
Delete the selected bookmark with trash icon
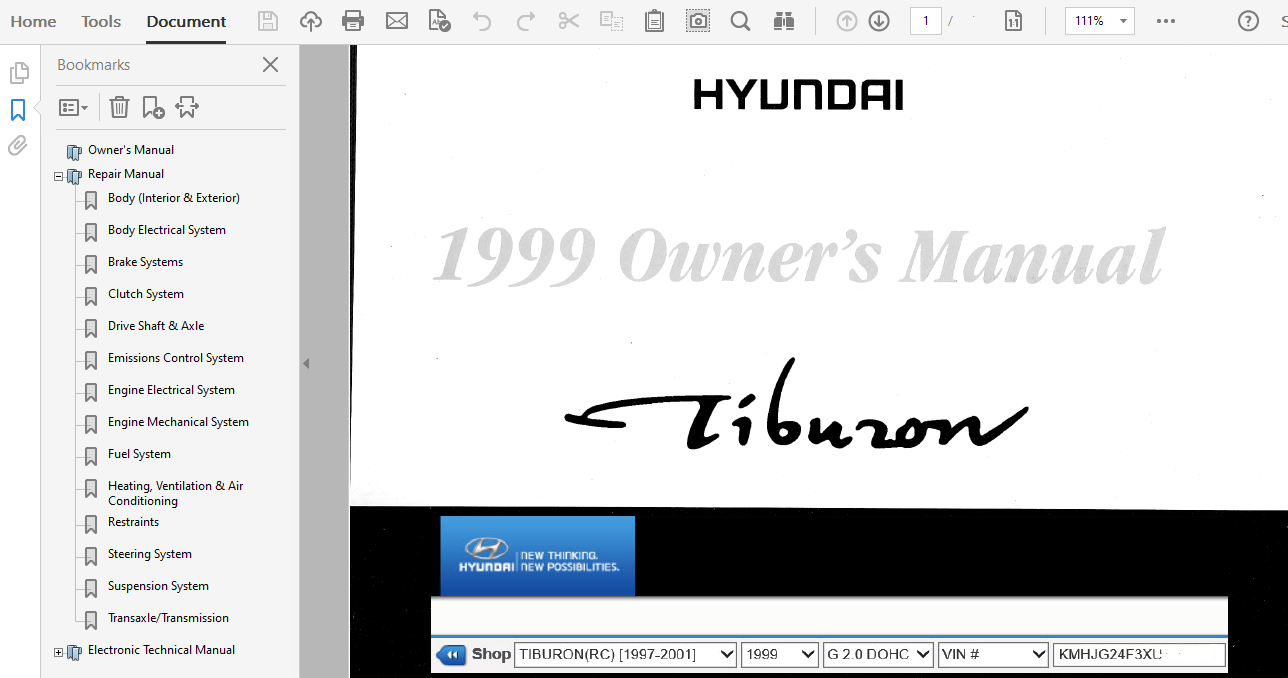pos(119,107)
